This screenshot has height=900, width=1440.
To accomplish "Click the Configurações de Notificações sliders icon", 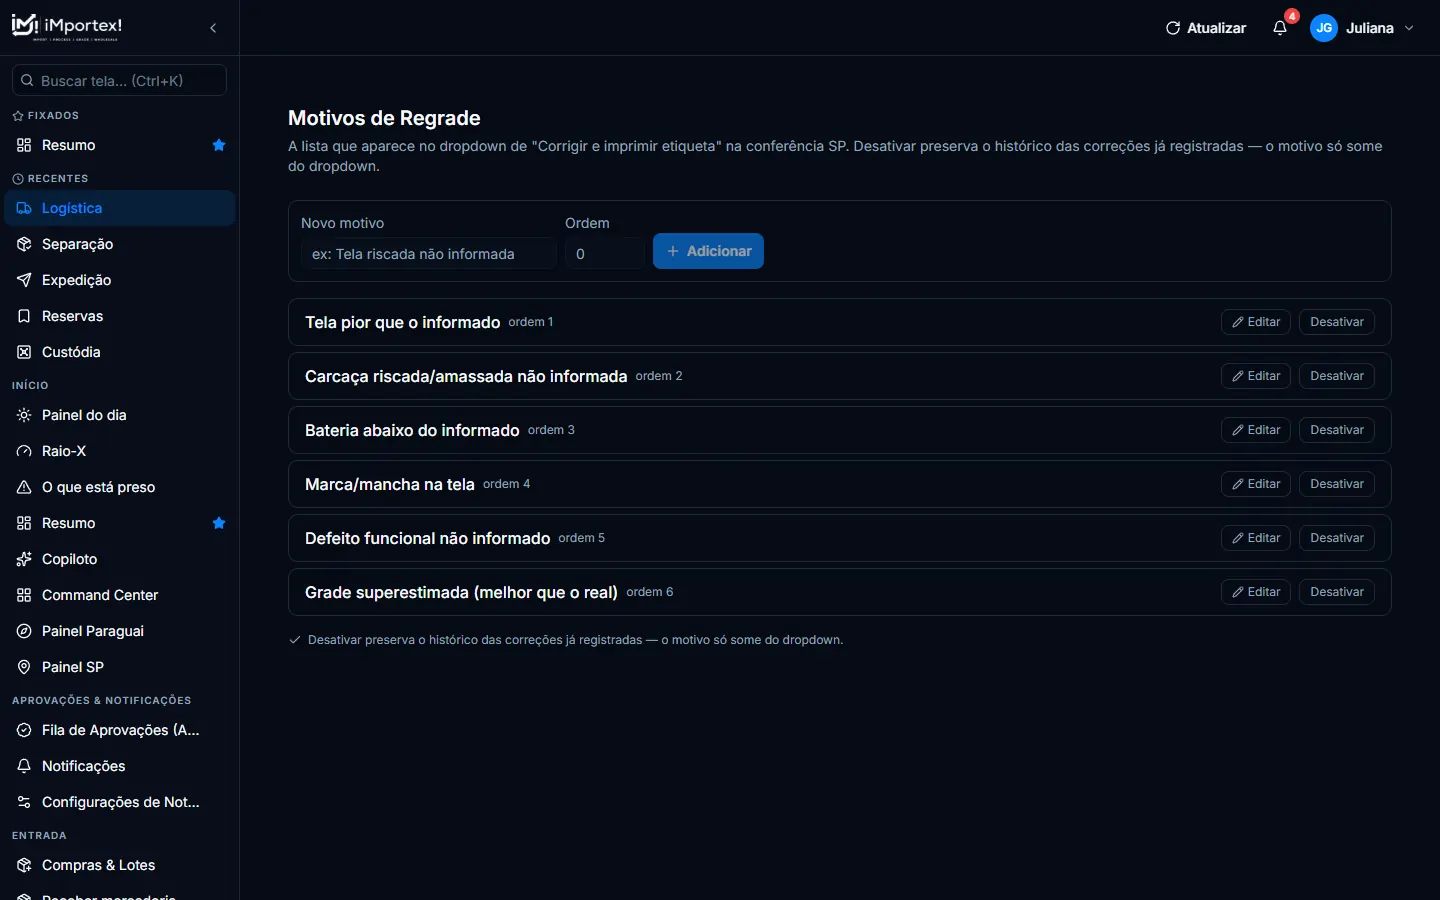I will 24,802.
